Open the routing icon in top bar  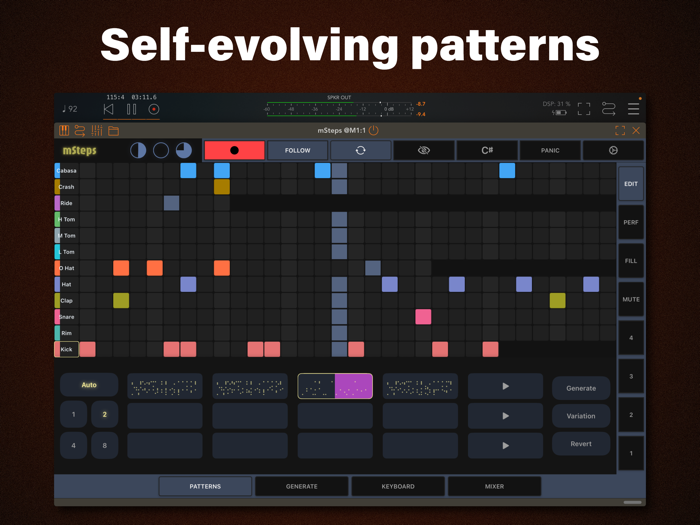(x=608, y=109)
